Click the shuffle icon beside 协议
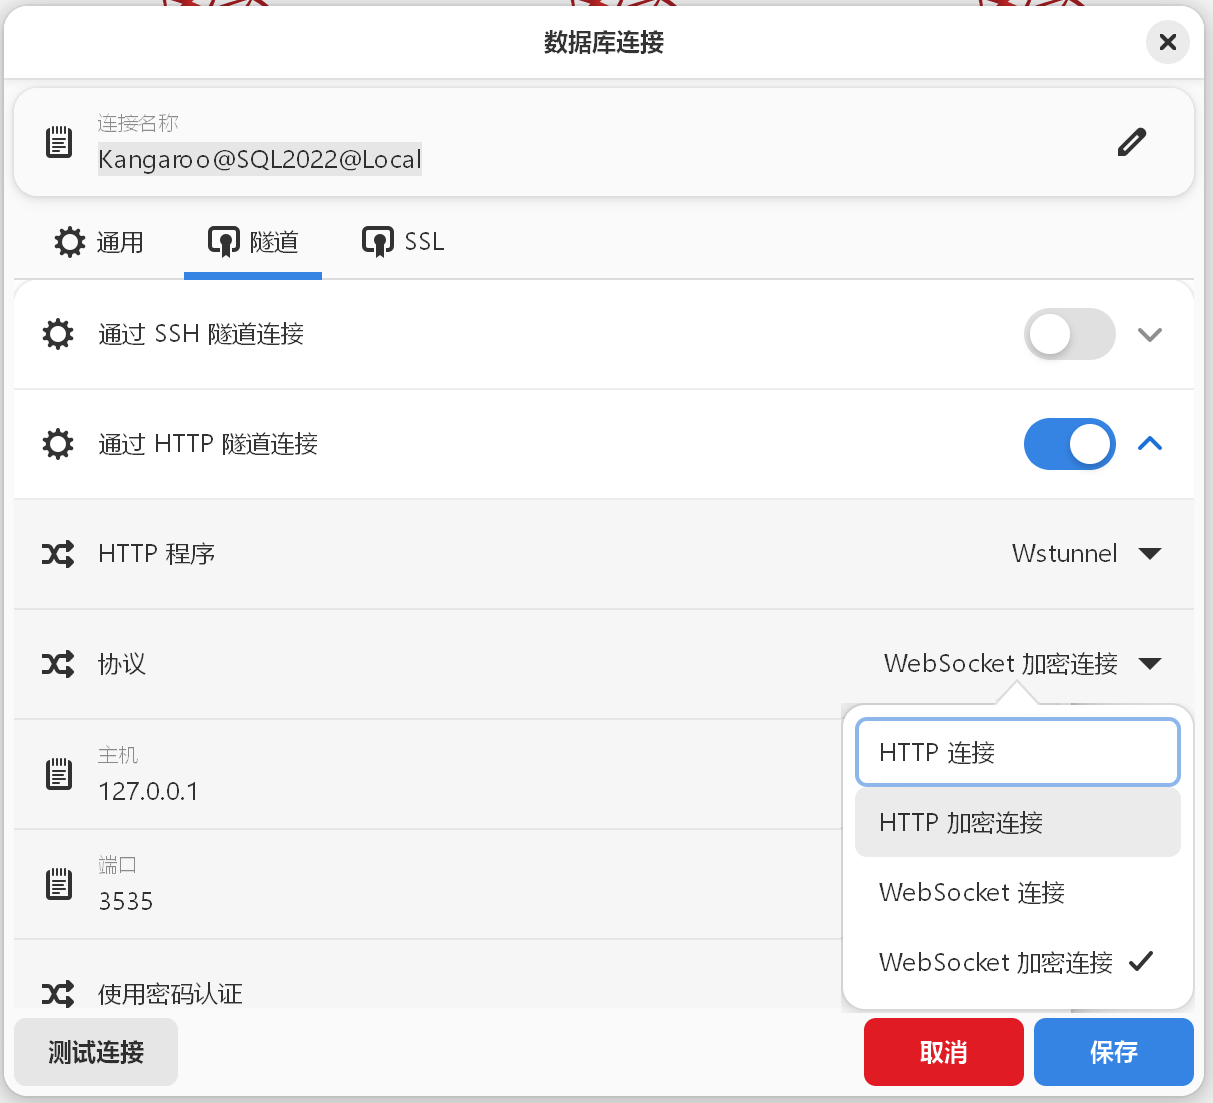The width and height of the screenshot is (1213, 1103). [57, 664]
